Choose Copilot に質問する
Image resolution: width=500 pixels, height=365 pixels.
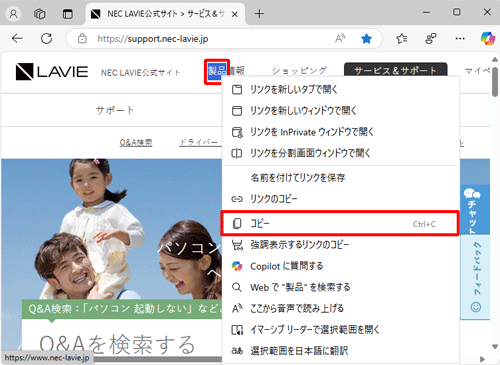[341, 266]
